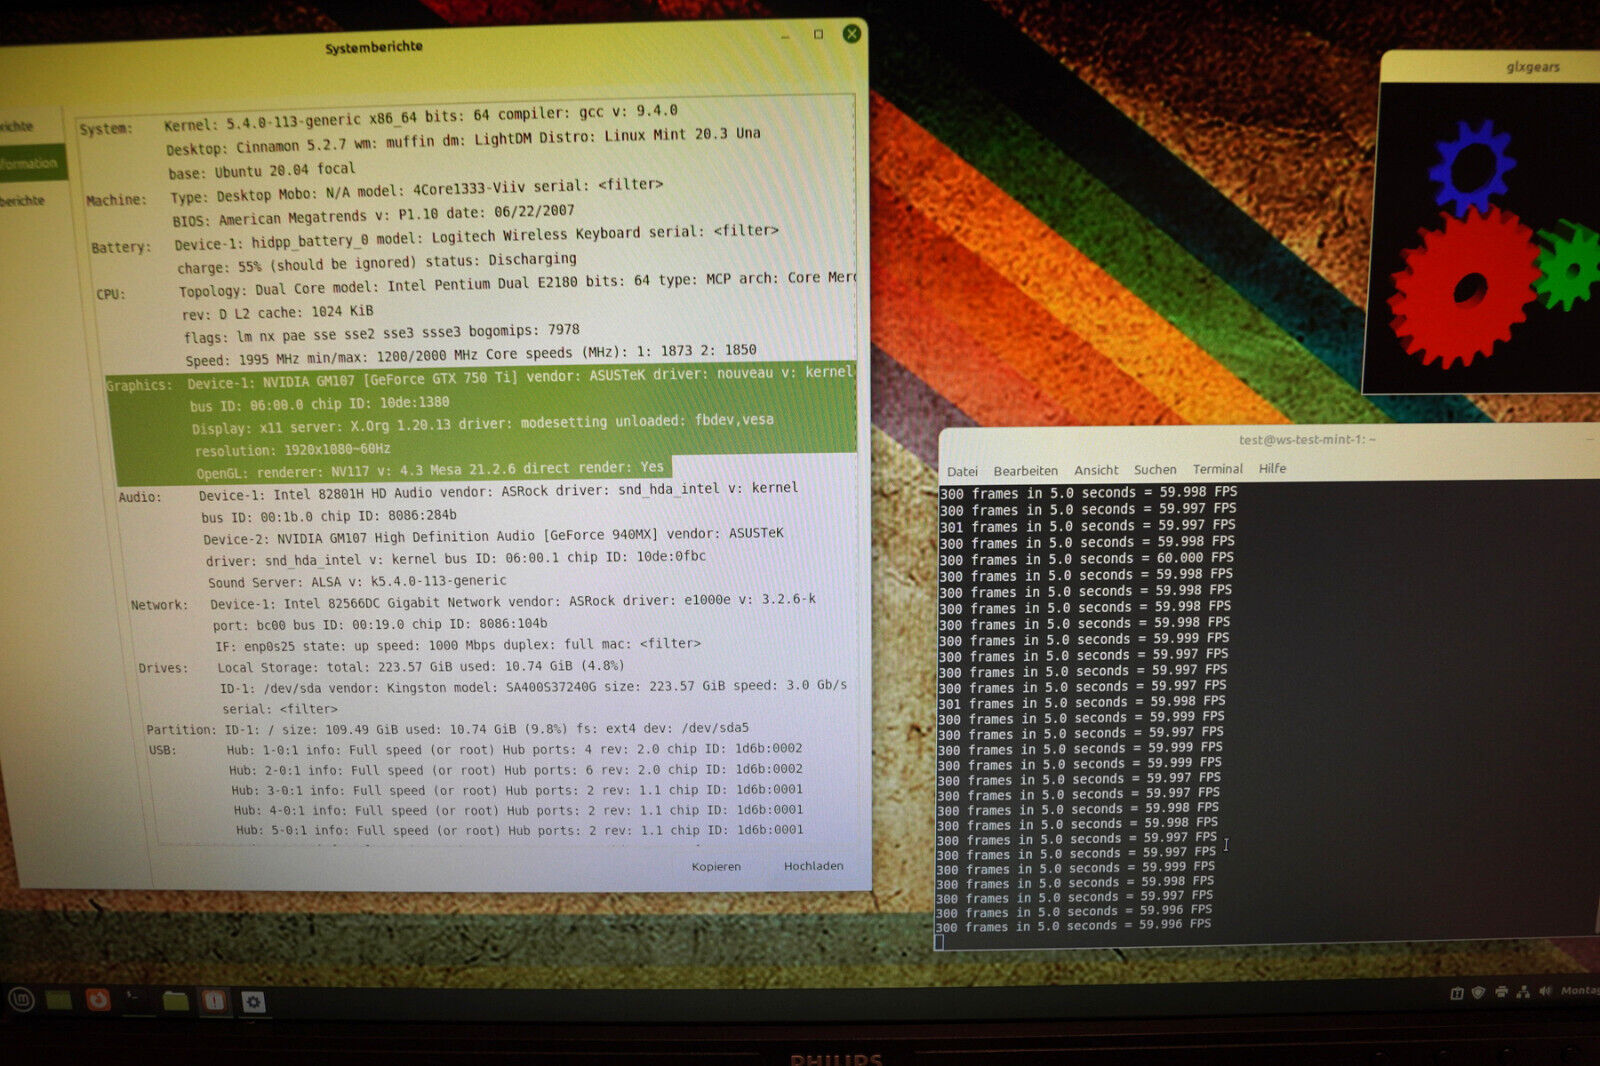Select the "Hub: 2-0:1" USB line
The image size is (1600, 1066).
tap(515, 770)
